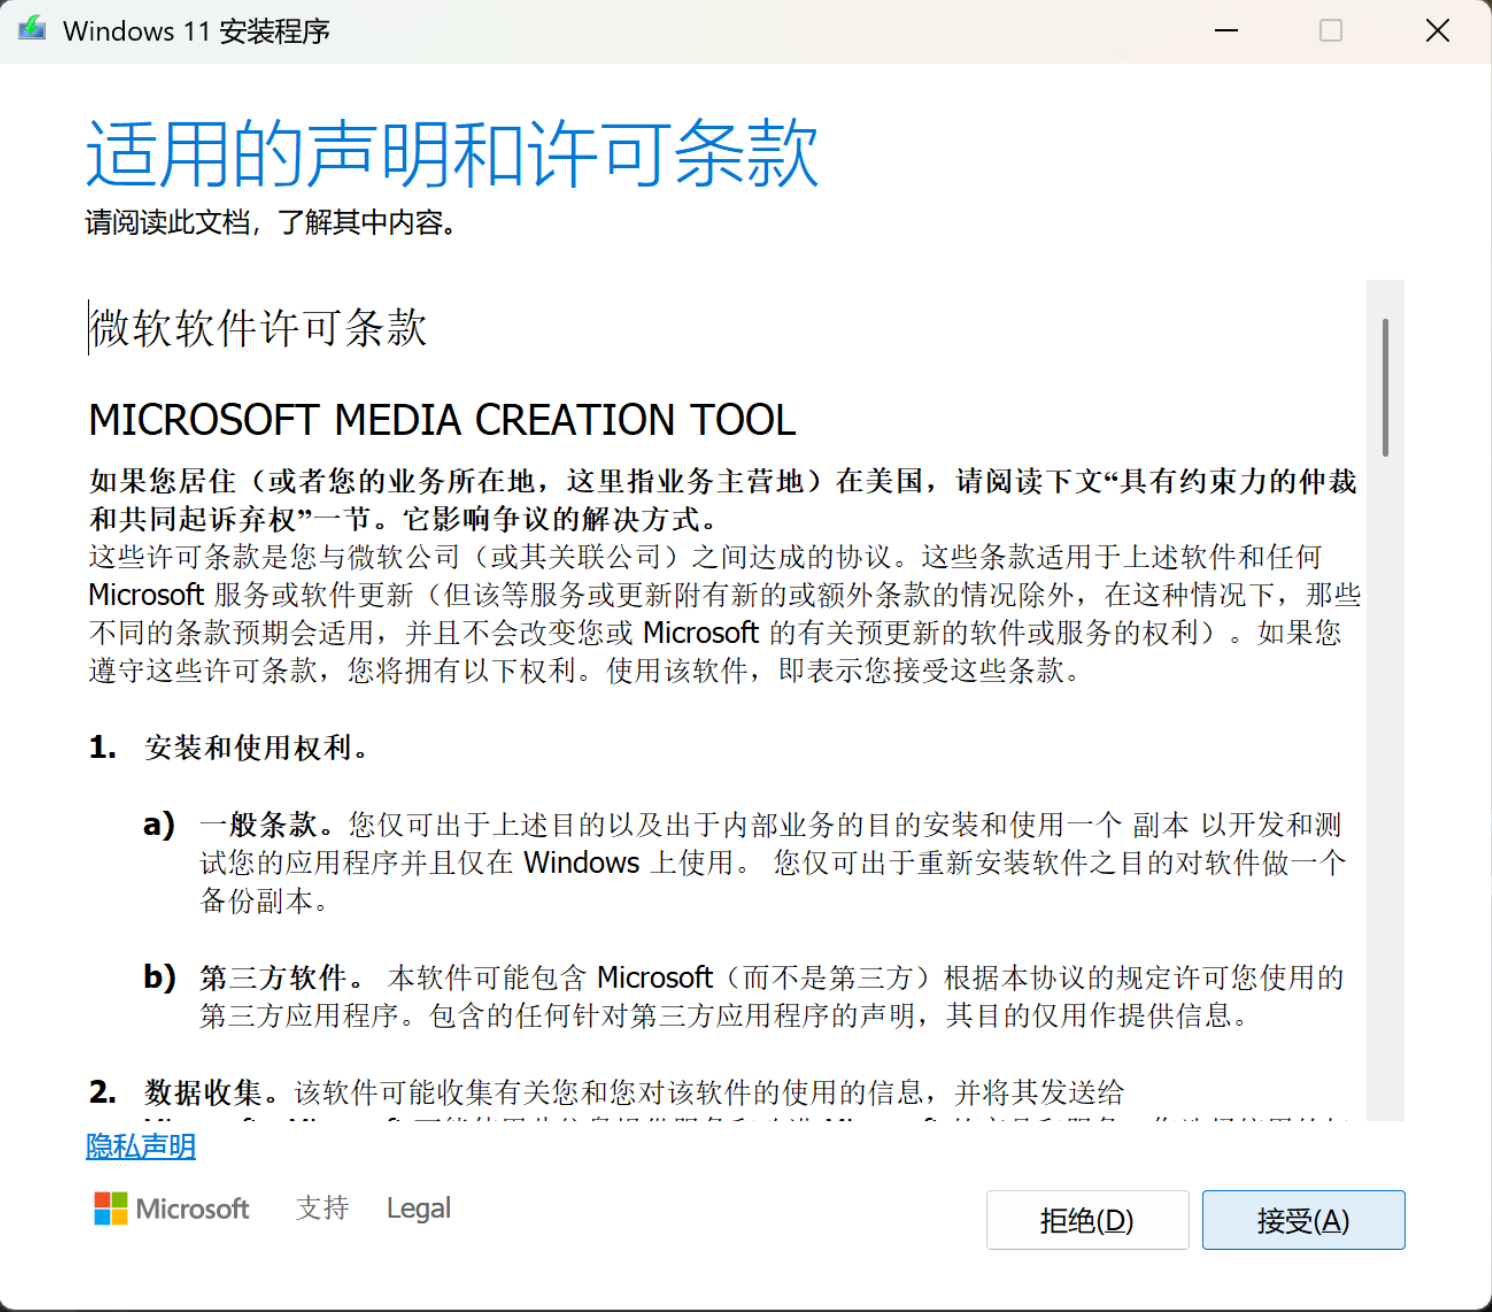Click the Decline button 拒绝(D)

coord(1087,1220)
